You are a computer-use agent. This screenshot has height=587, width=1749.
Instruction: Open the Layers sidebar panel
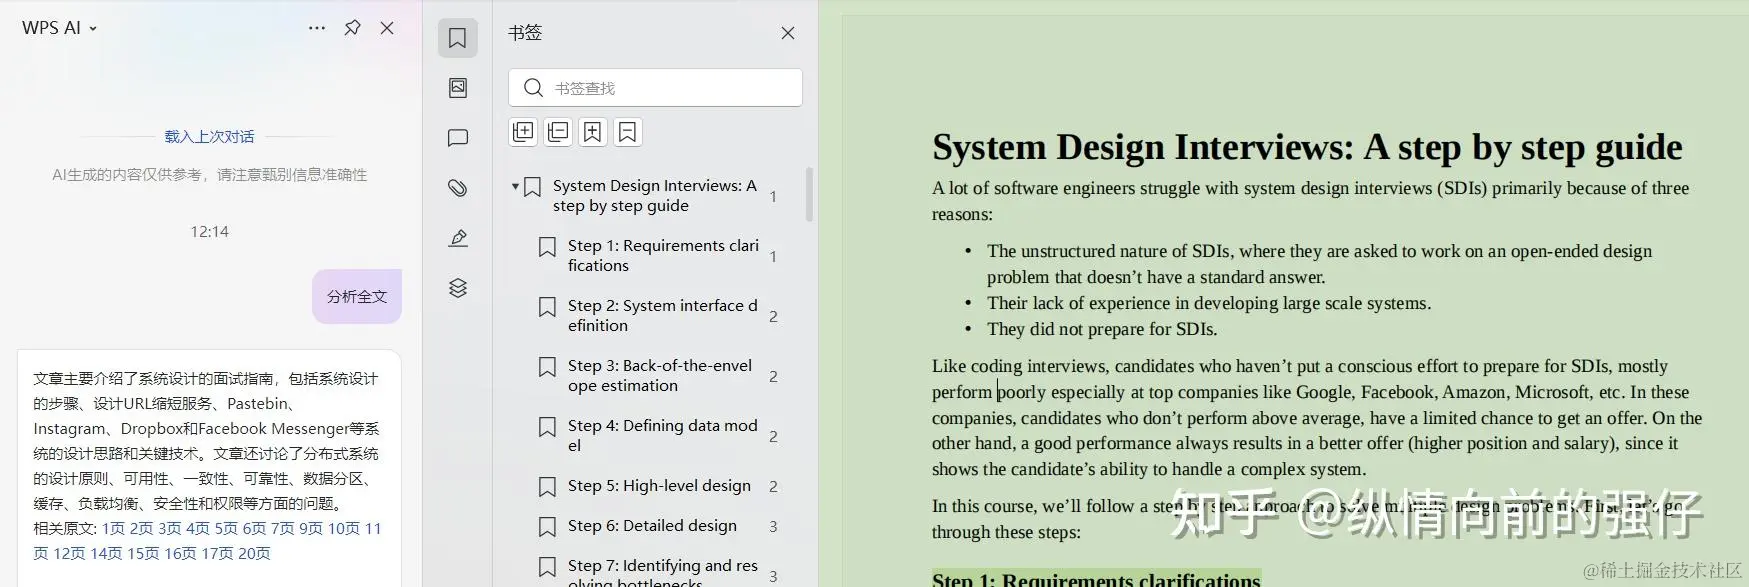click(458, 288)
